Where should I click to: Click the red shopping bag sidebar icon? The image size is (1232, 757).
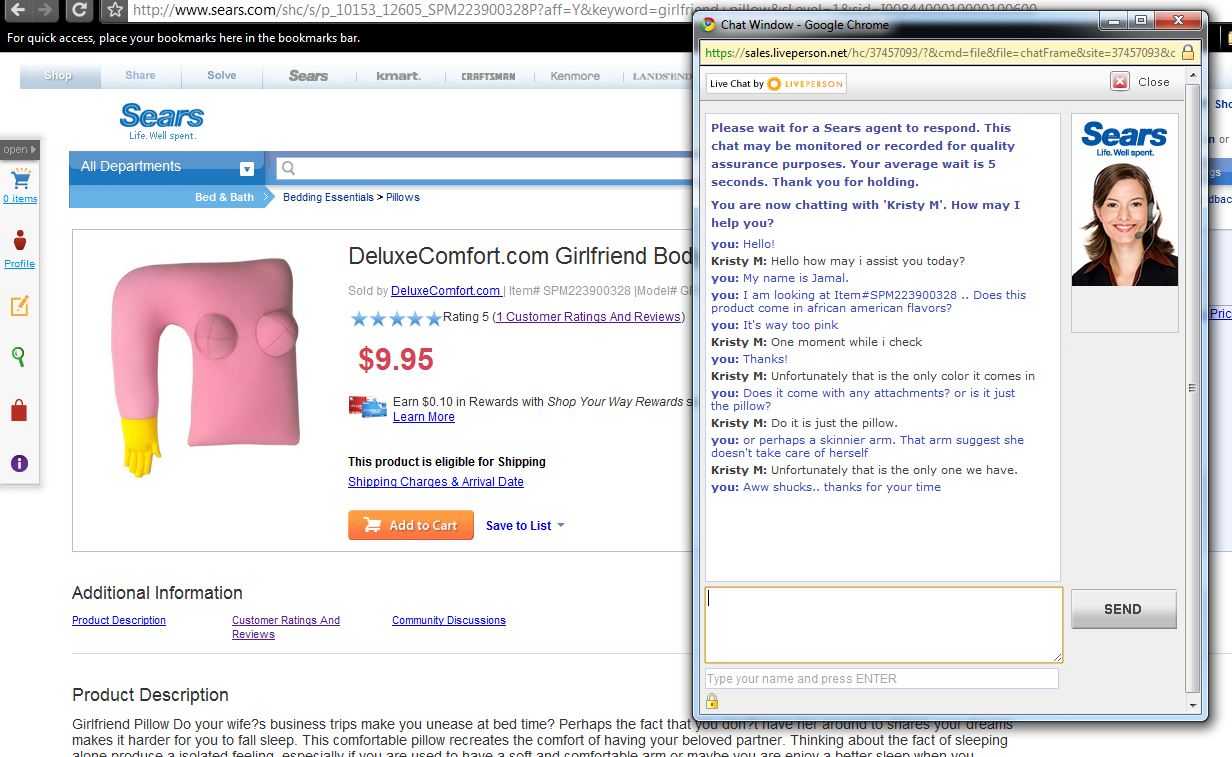[19, 410]
